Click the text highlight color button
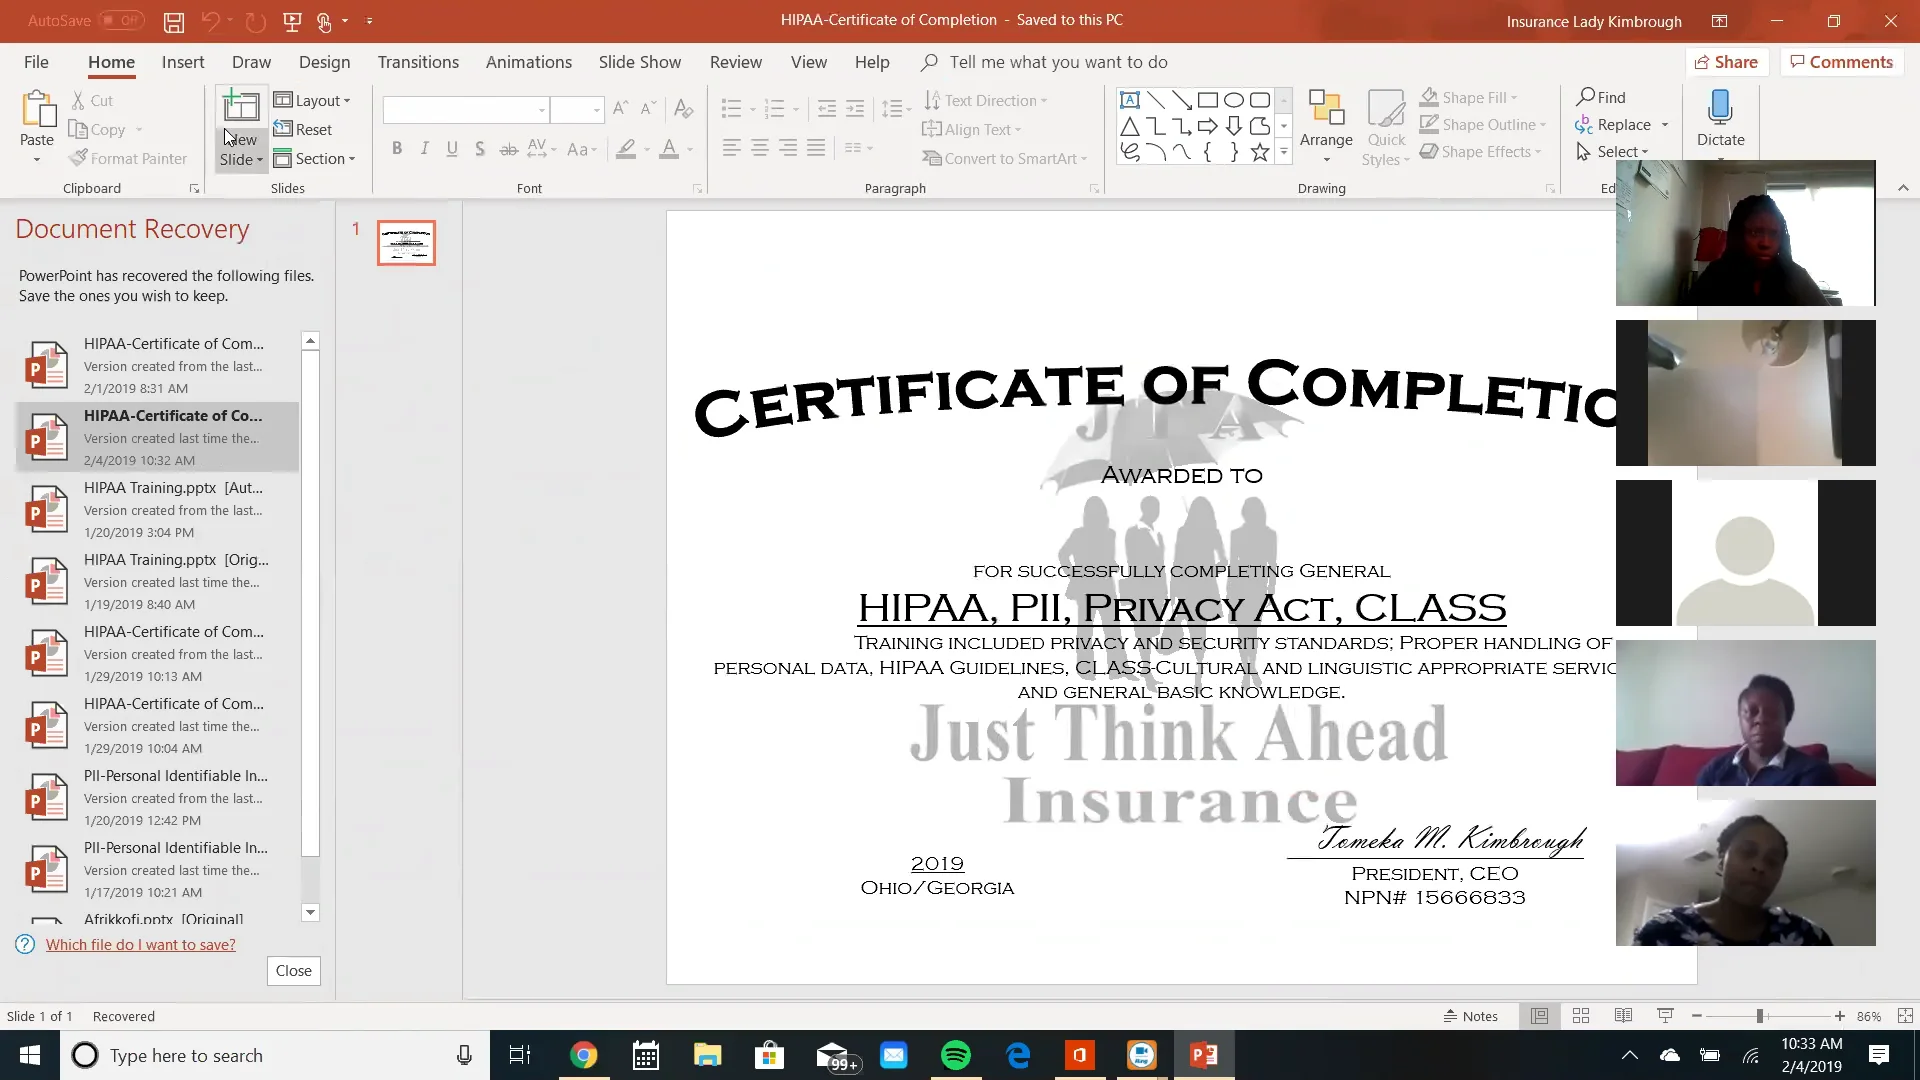This screenshot has height=1080, width=1920. tap(626, 149)
